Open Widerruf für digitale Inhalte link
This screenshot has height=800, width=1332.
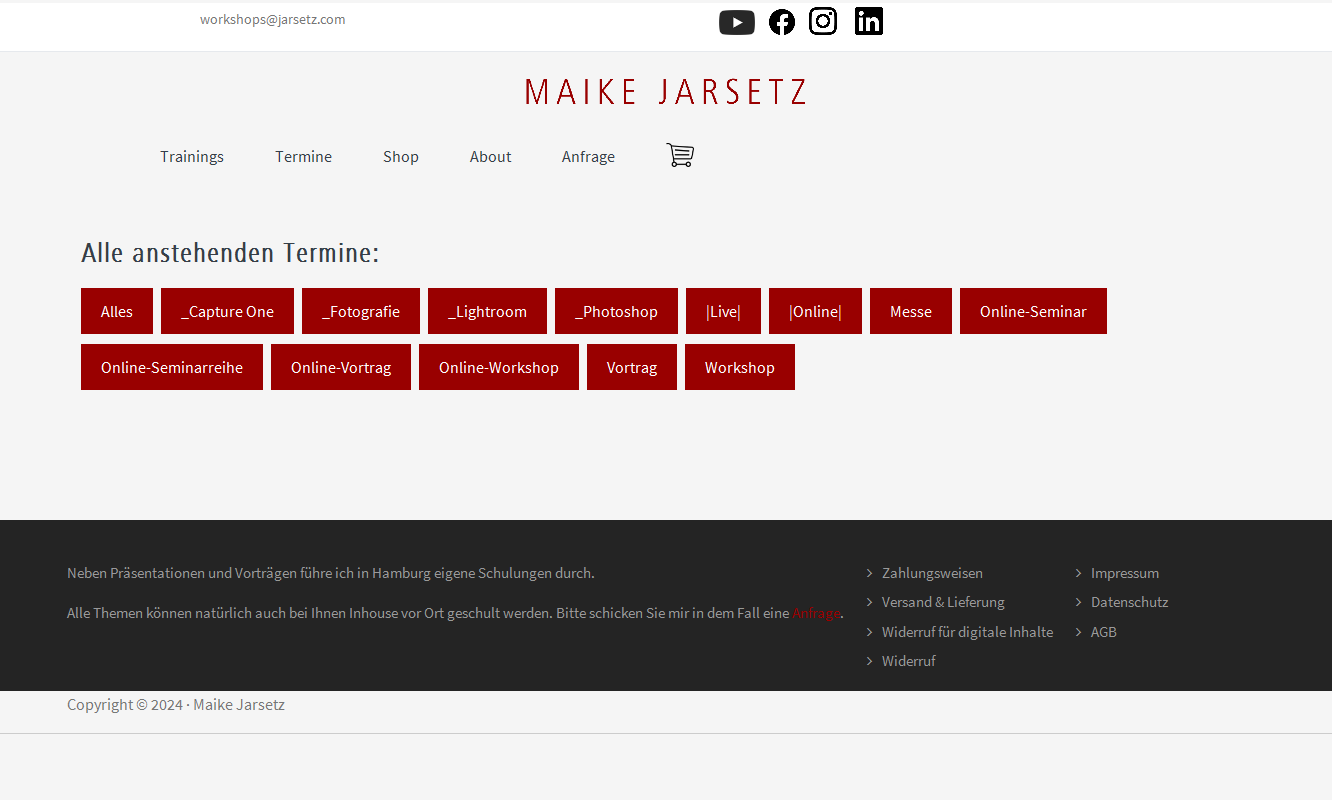967,632
